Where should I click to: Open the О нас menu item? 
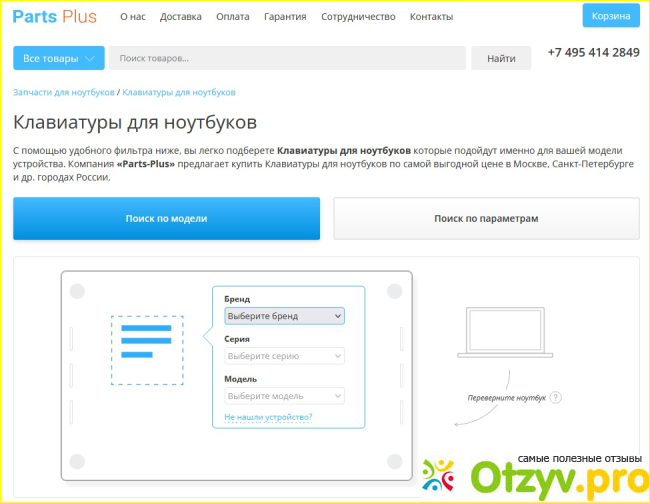[133, 17]
